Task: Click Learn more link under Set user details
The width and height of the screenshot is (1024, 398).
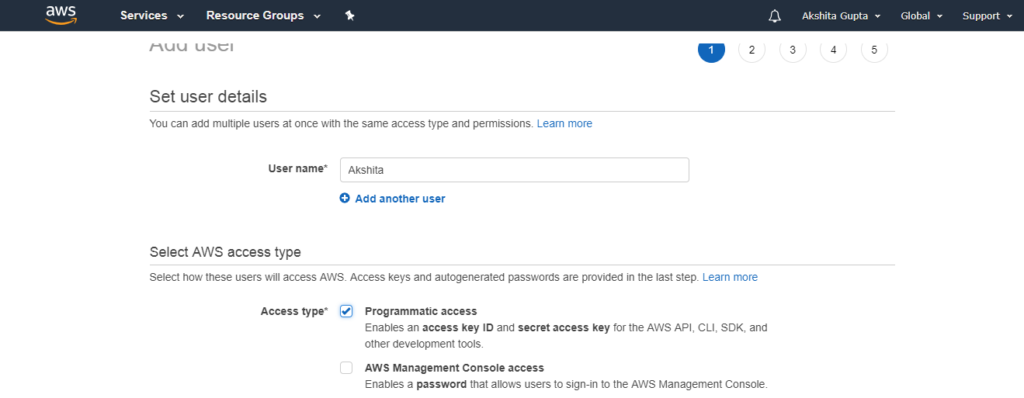Action: (564, 124)
